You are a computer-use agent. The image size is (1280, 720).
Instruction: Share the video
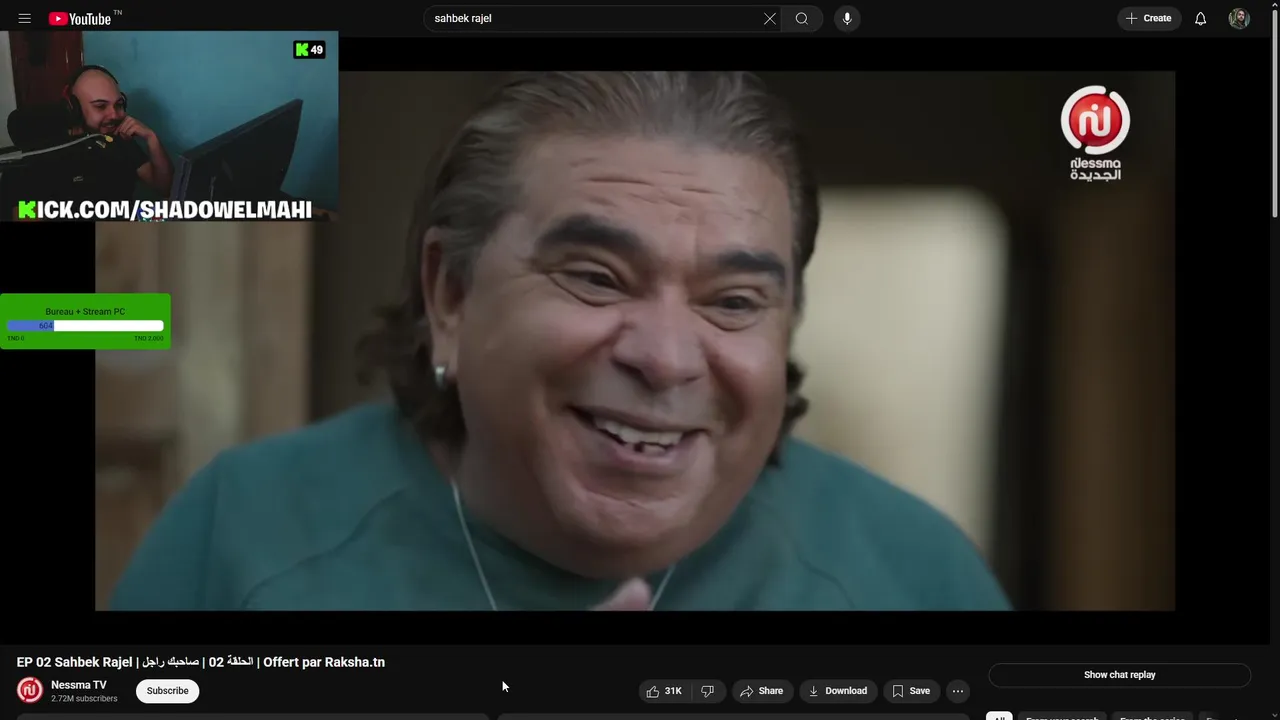761,691
